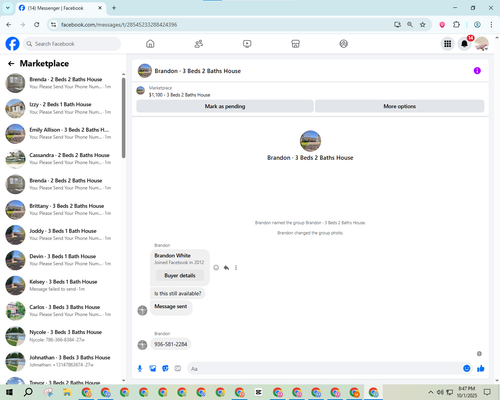Open File Explorer from the taskbar
Viewport: 500px width, 400px height.
click(x=67, y=392)
